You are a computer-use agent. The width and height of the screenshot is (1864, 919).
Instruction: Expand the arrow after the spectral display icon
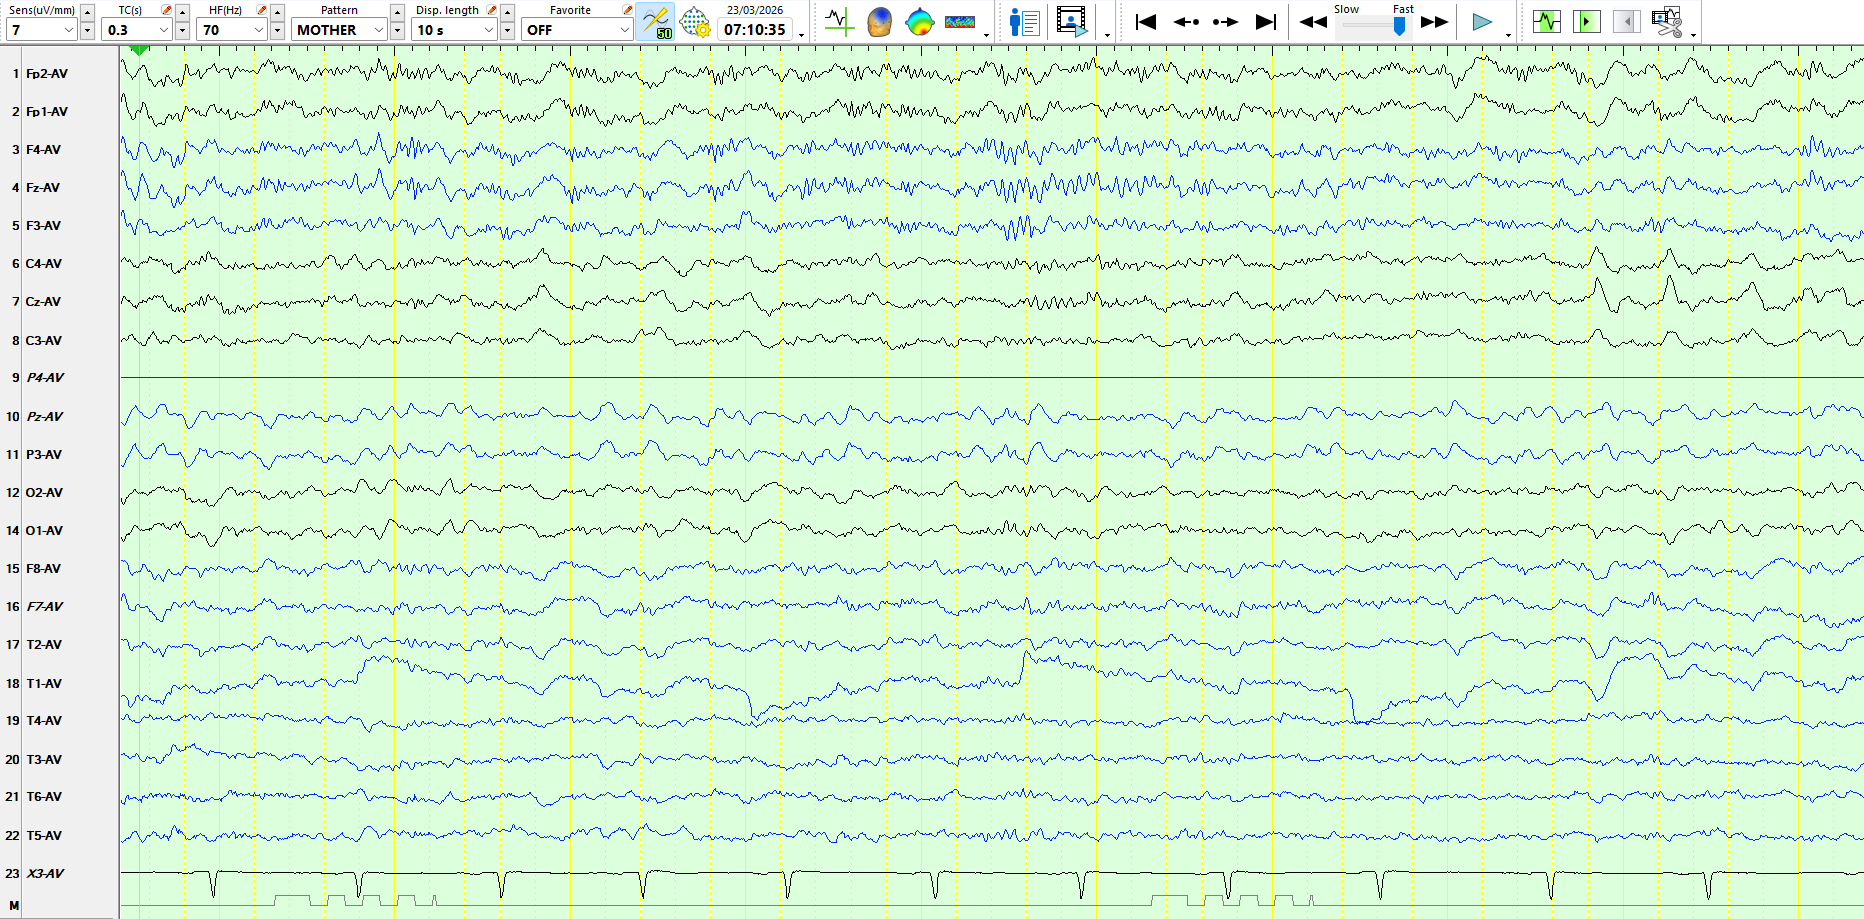pyautogui.click(x=987, y=34)
